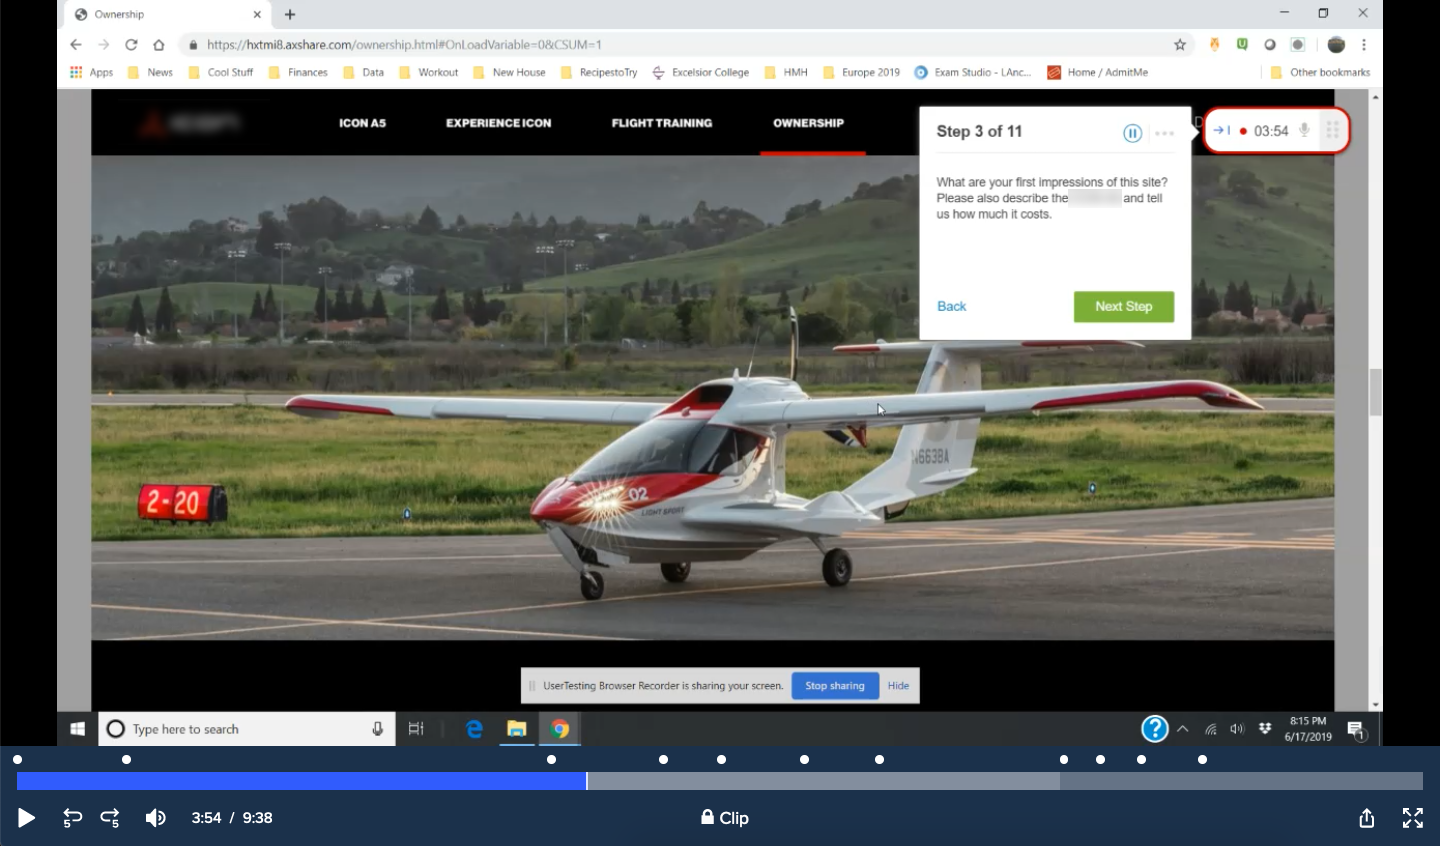Open the video share options
This screenshot has width=1440, height=846.
[1366, 818]
